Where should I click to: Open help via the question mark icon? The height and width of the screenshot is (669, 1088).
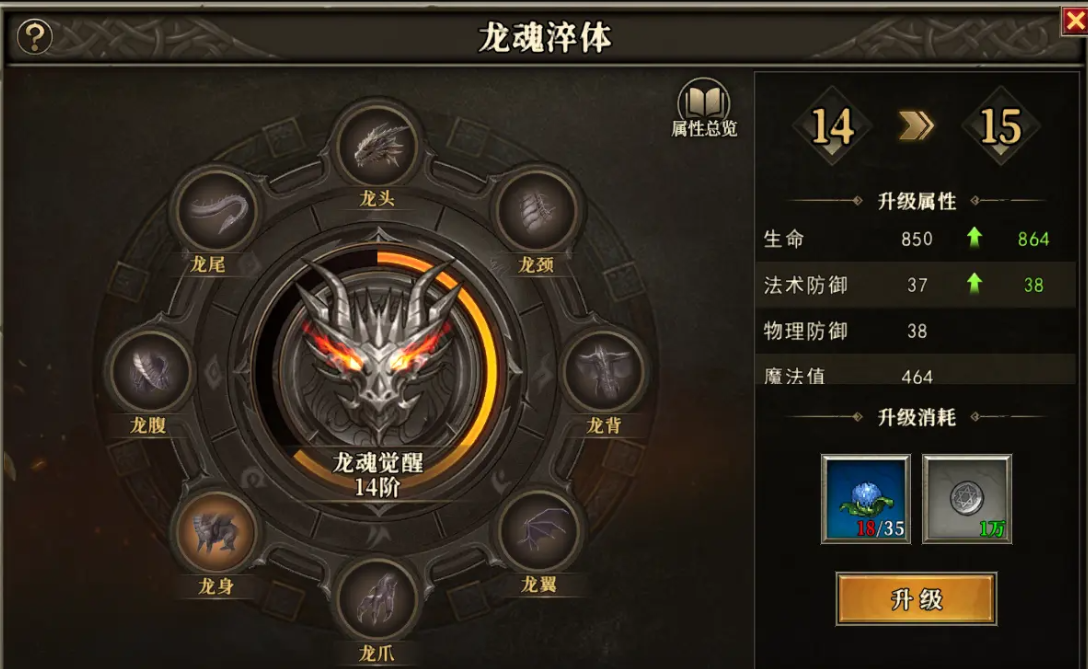tap(35, 37)
